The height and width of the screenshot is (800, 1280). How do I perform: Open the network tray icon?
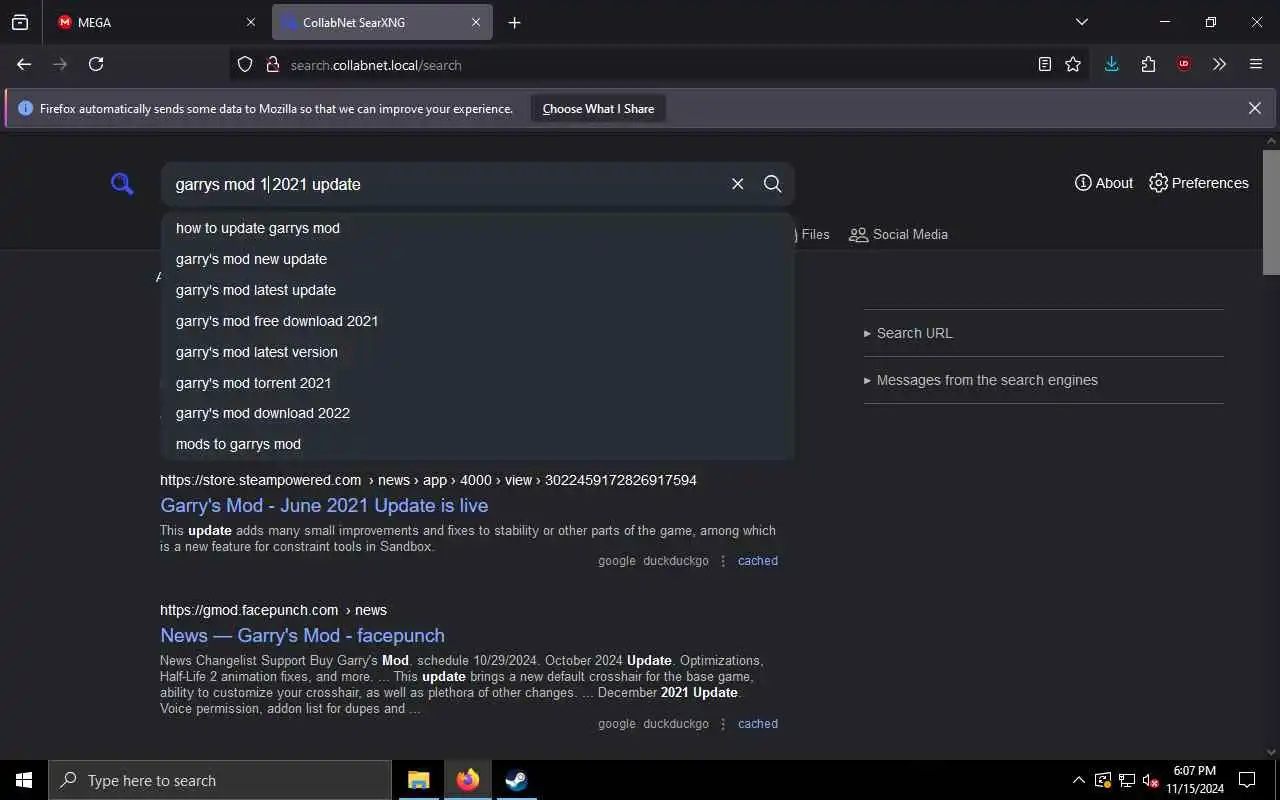[x=1126, y=780]
